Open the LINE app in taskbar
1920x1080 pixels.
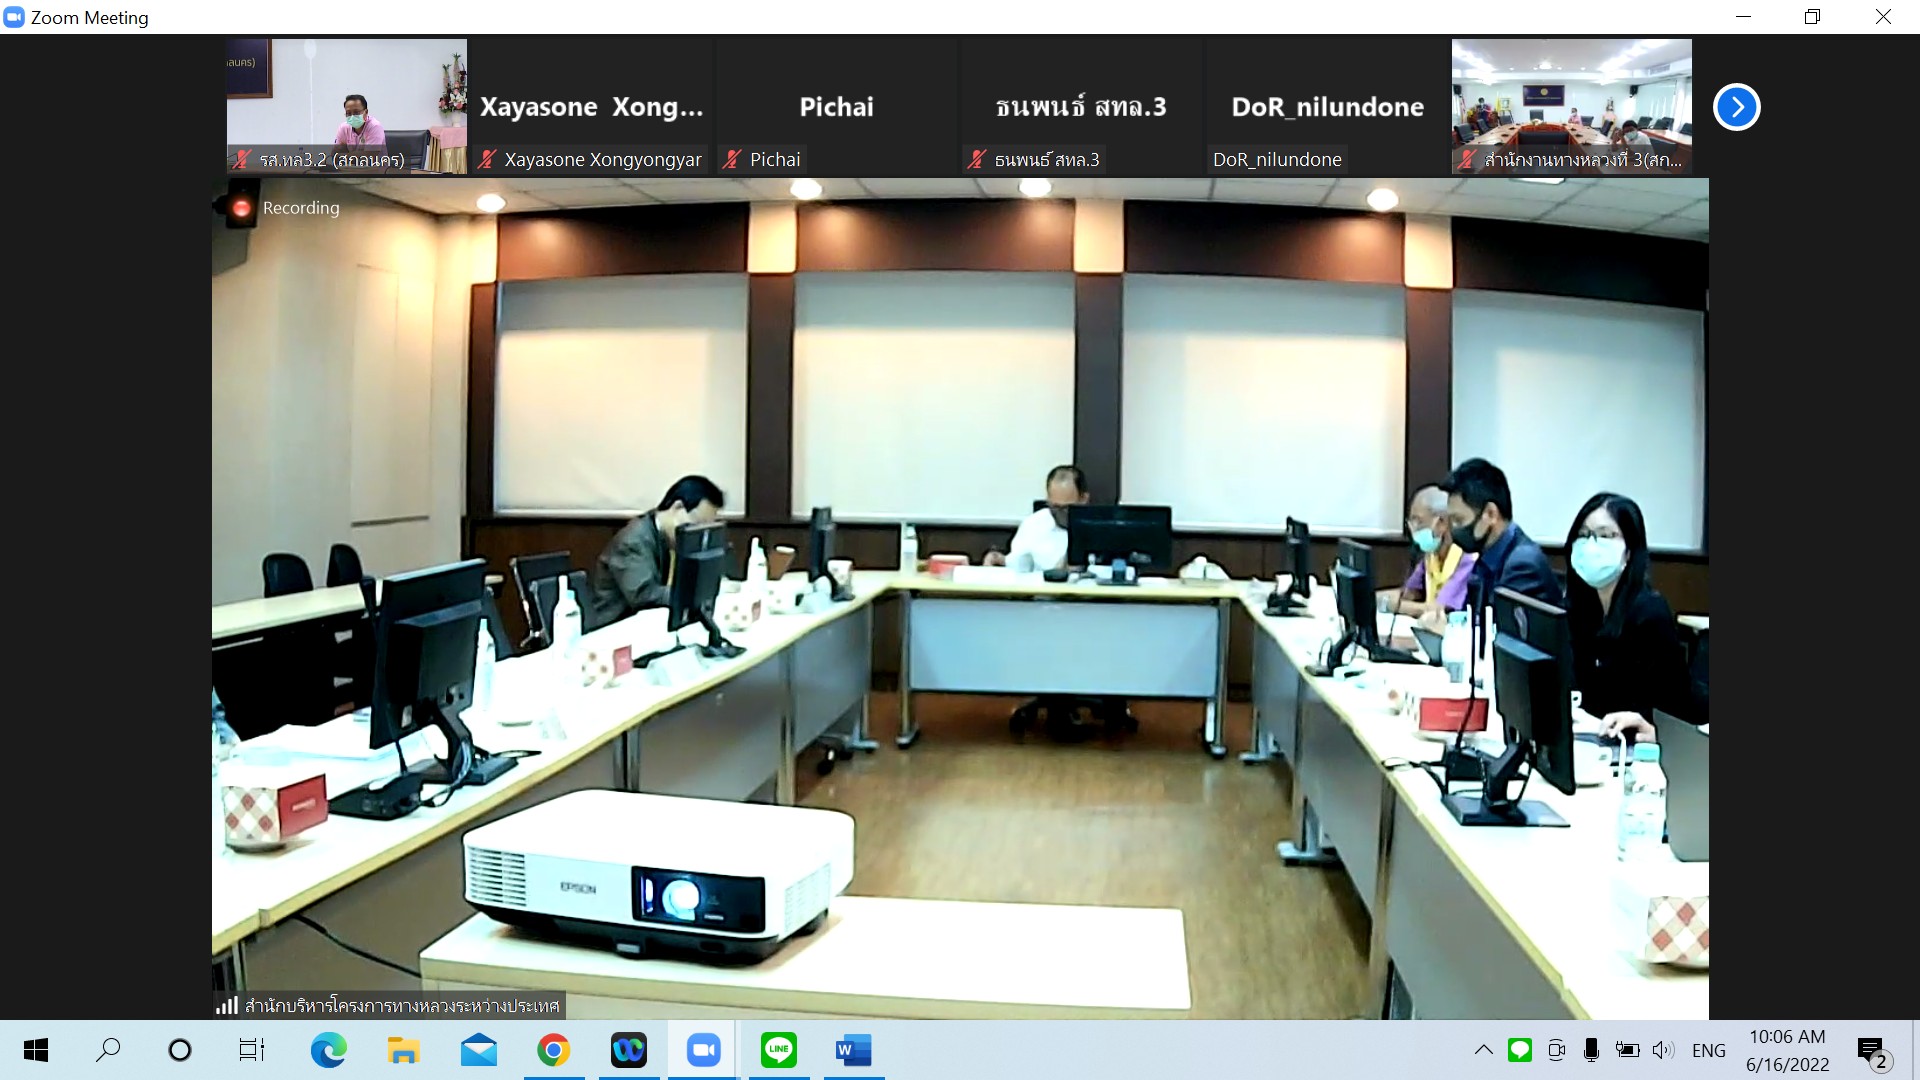(778, 1050)
